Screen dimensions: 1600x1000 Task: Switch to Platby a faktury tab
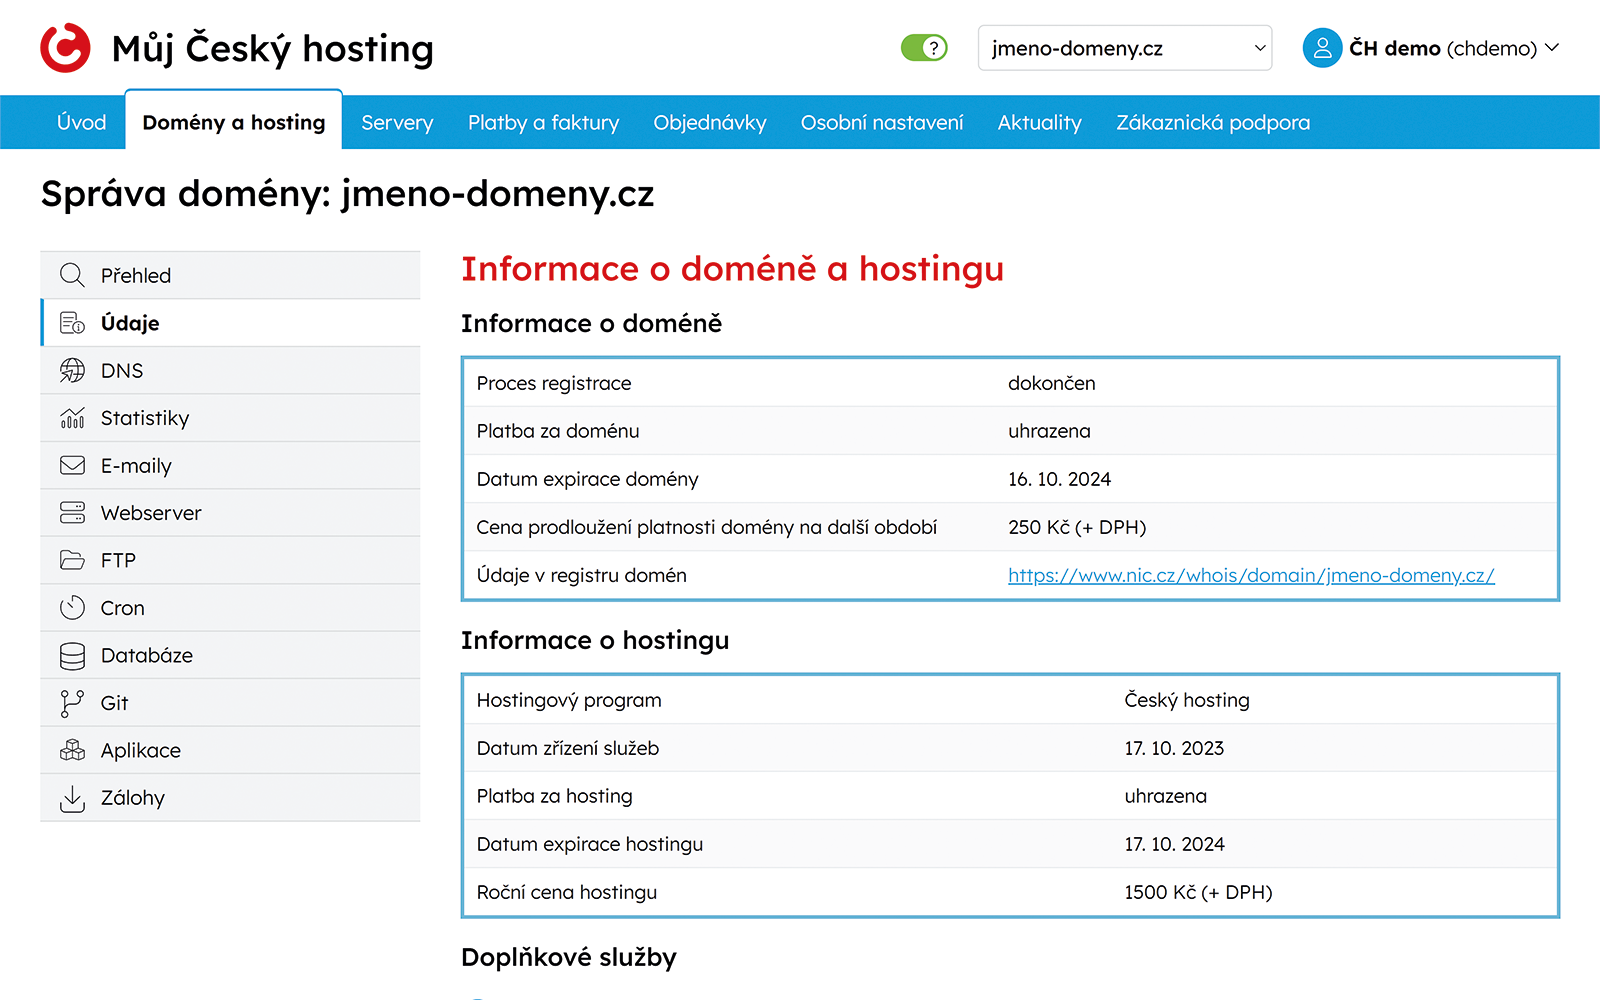544,122
